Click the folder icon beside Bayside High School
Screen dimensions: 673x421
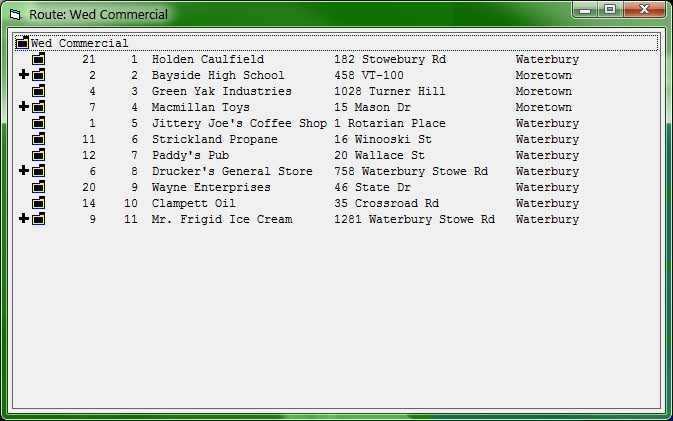39,75
